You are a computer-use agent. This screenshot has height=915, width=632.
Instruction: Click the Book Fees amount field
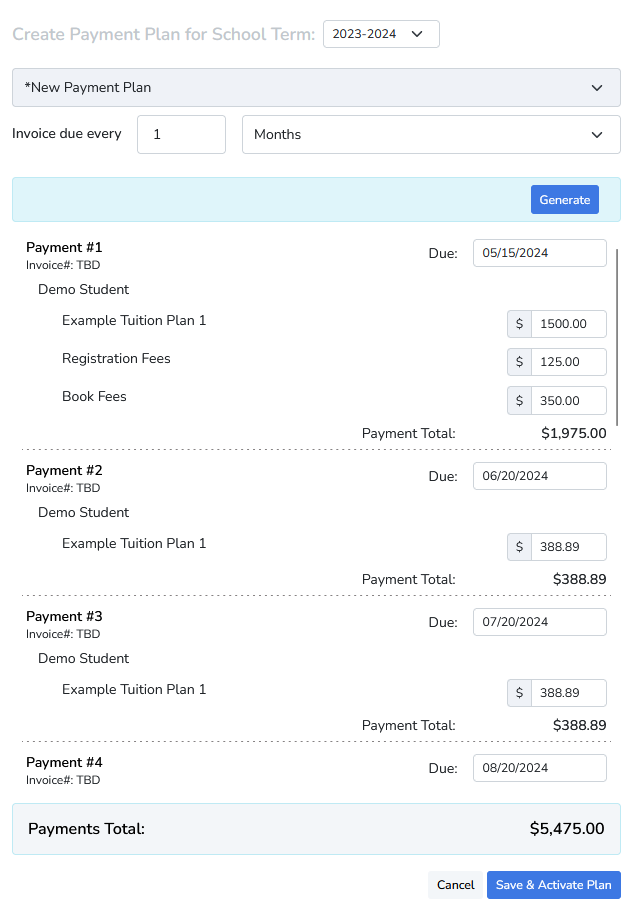point(569,400)
